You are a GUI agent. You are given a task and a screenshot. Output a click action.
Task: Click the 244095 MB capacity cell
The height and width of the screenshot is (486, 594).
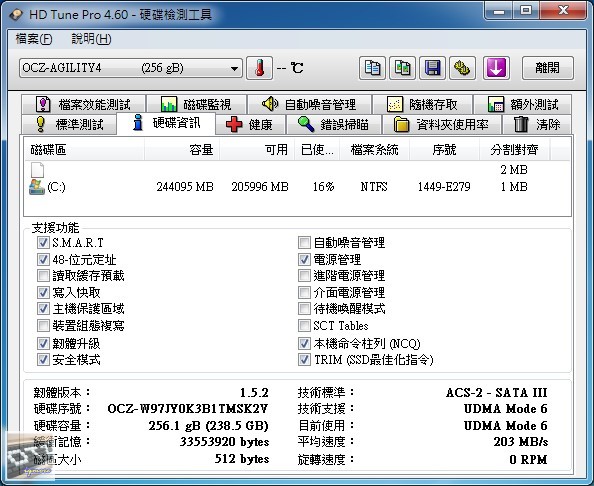coord(185,187)
